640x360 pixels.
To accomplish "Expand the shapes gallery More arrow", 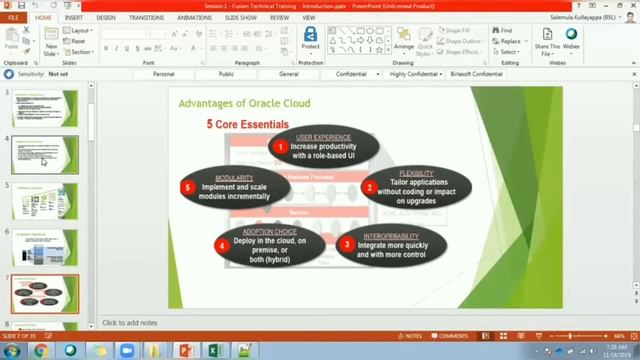I will pyautogui.click(x=388, y=50).
